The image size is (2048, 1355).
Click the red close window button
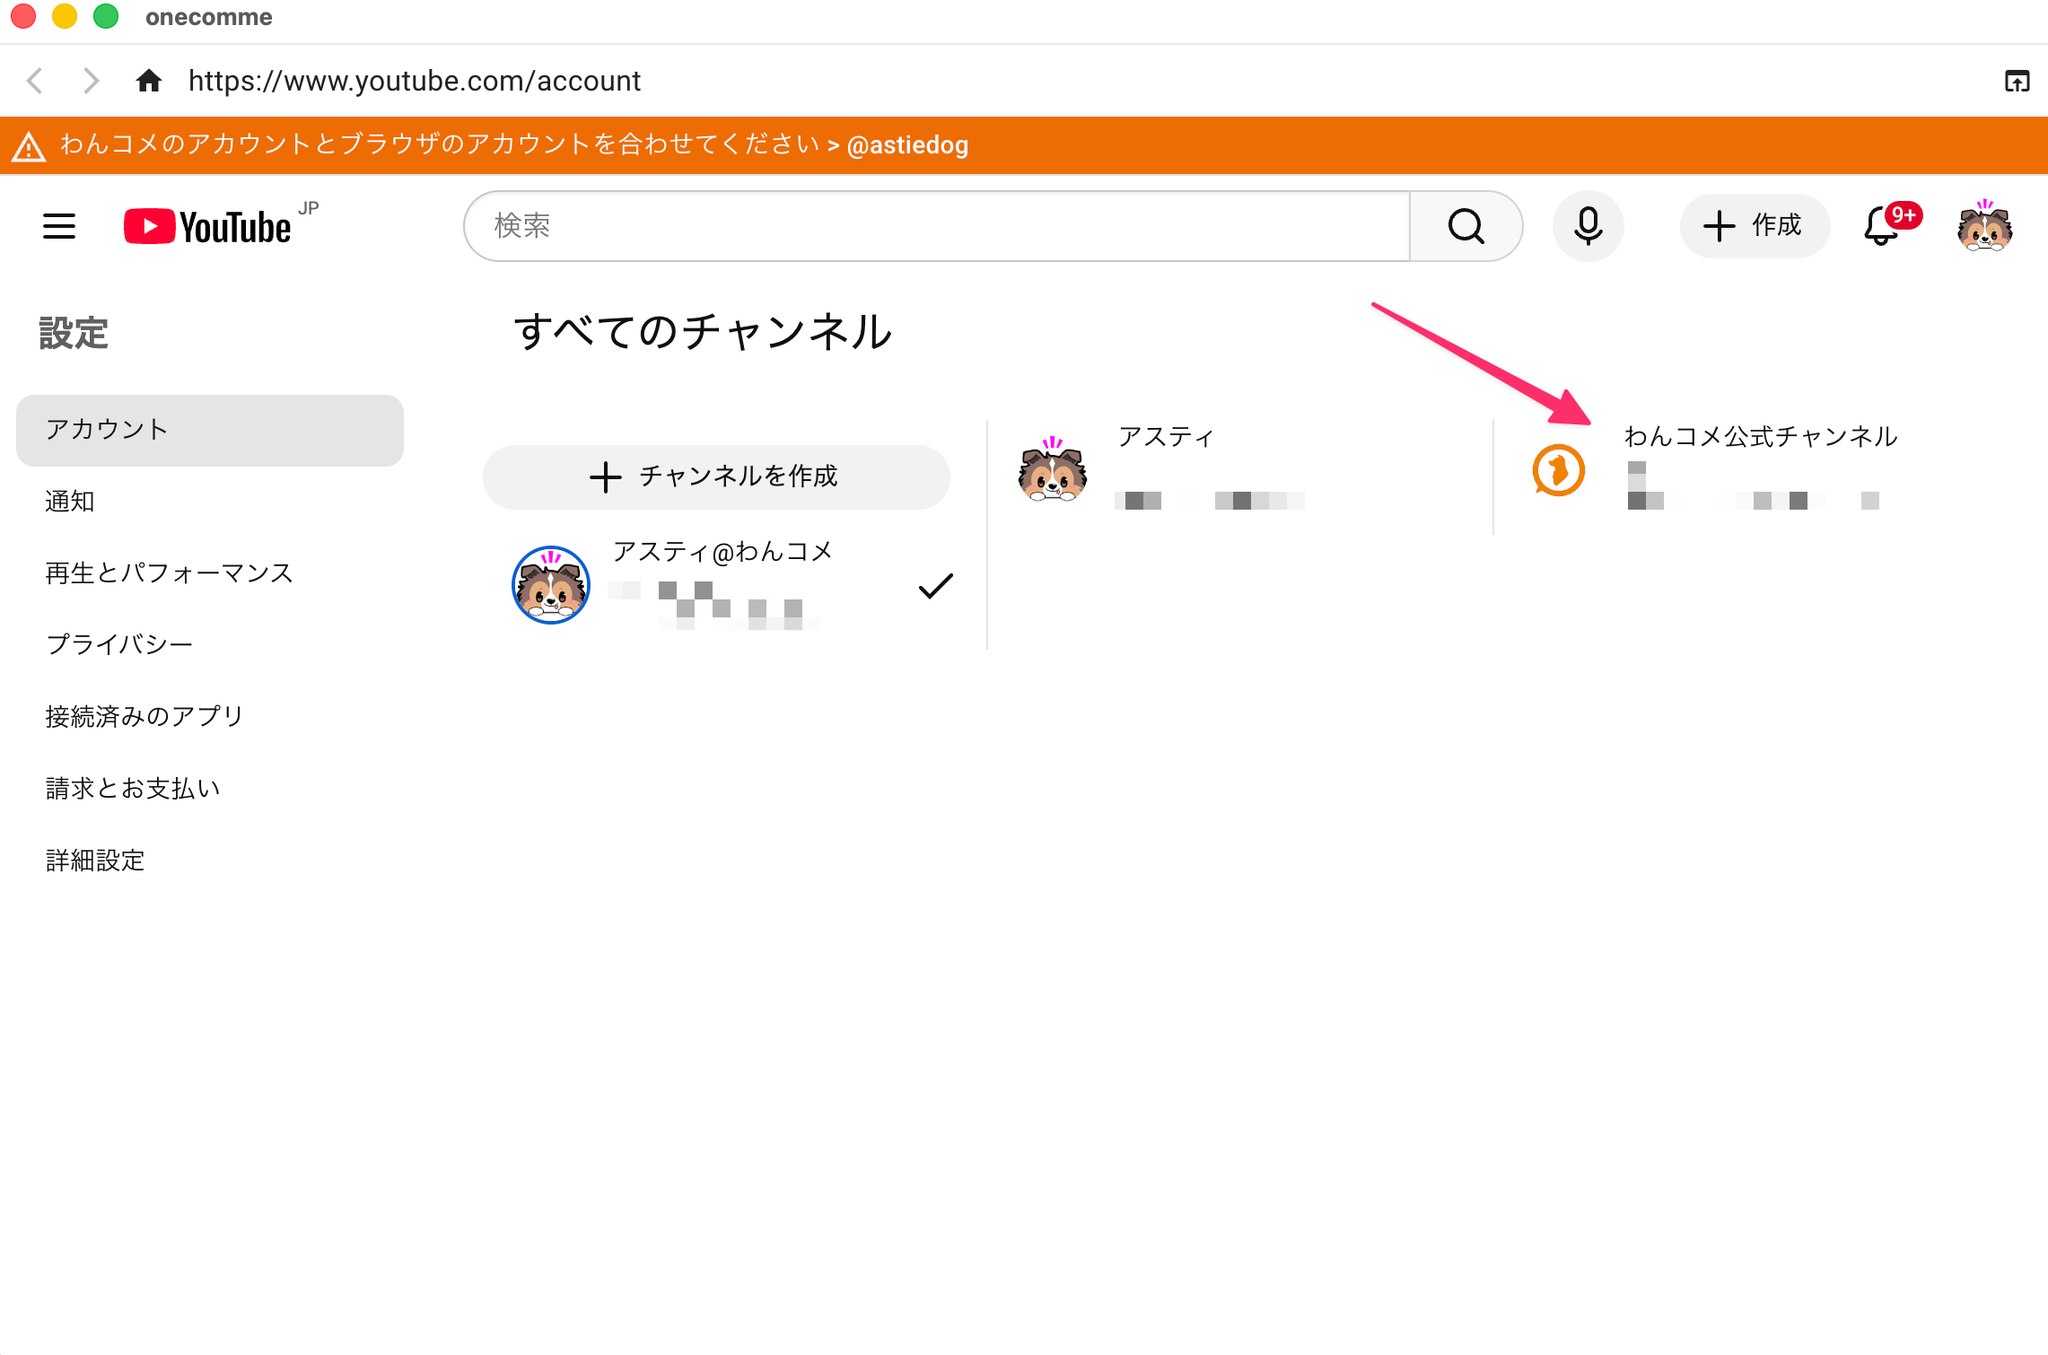coord(23,17)
